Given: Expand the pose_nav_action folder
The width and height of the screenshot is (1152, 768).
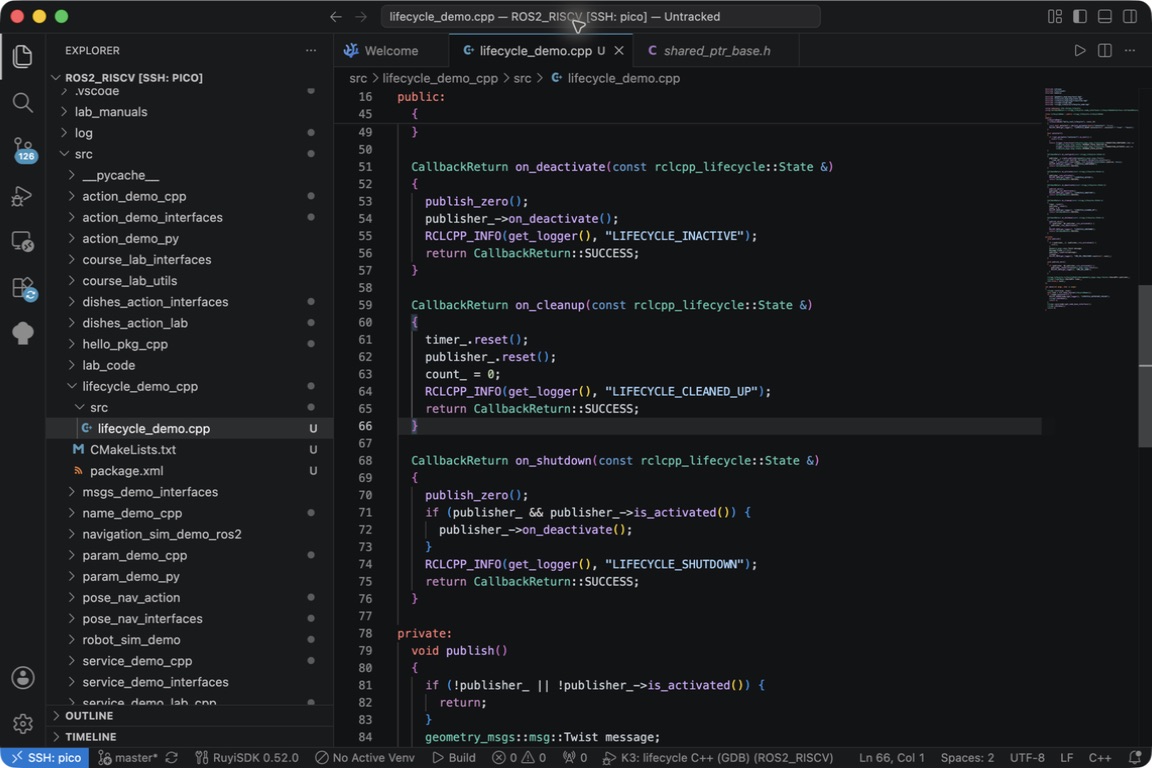Looking at the screenshot, I should pyautogui.click(x=190, y=598).
